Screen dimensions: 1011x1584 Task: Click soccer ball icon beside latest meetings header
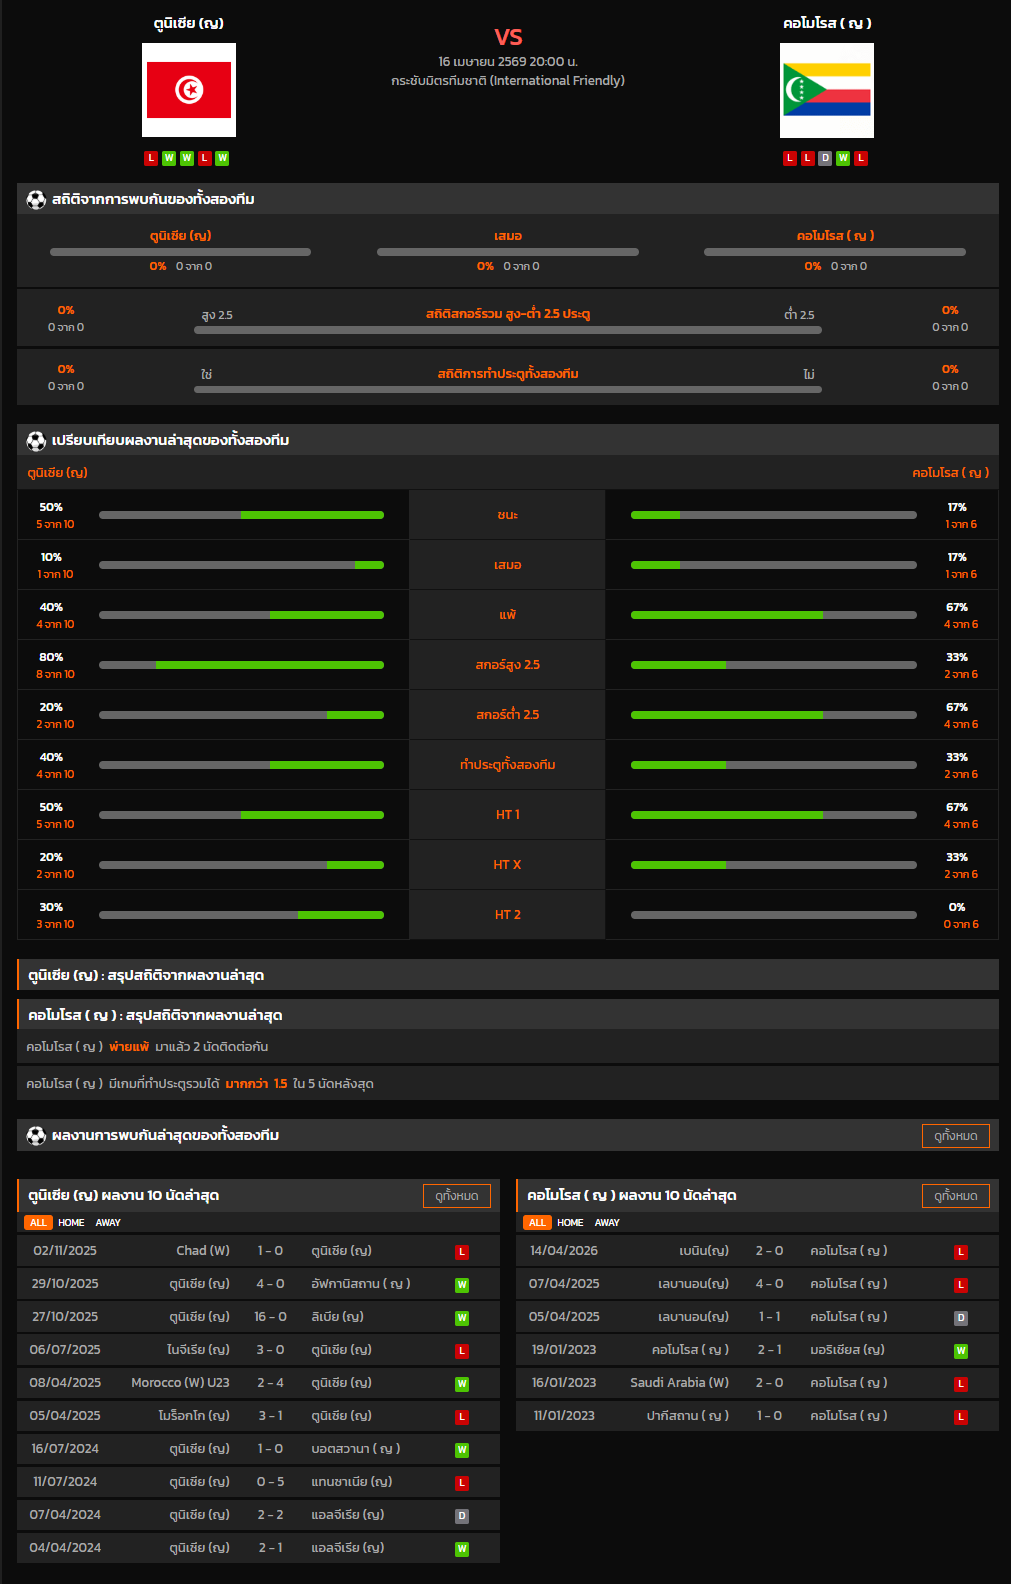[x=36, y=1136]
